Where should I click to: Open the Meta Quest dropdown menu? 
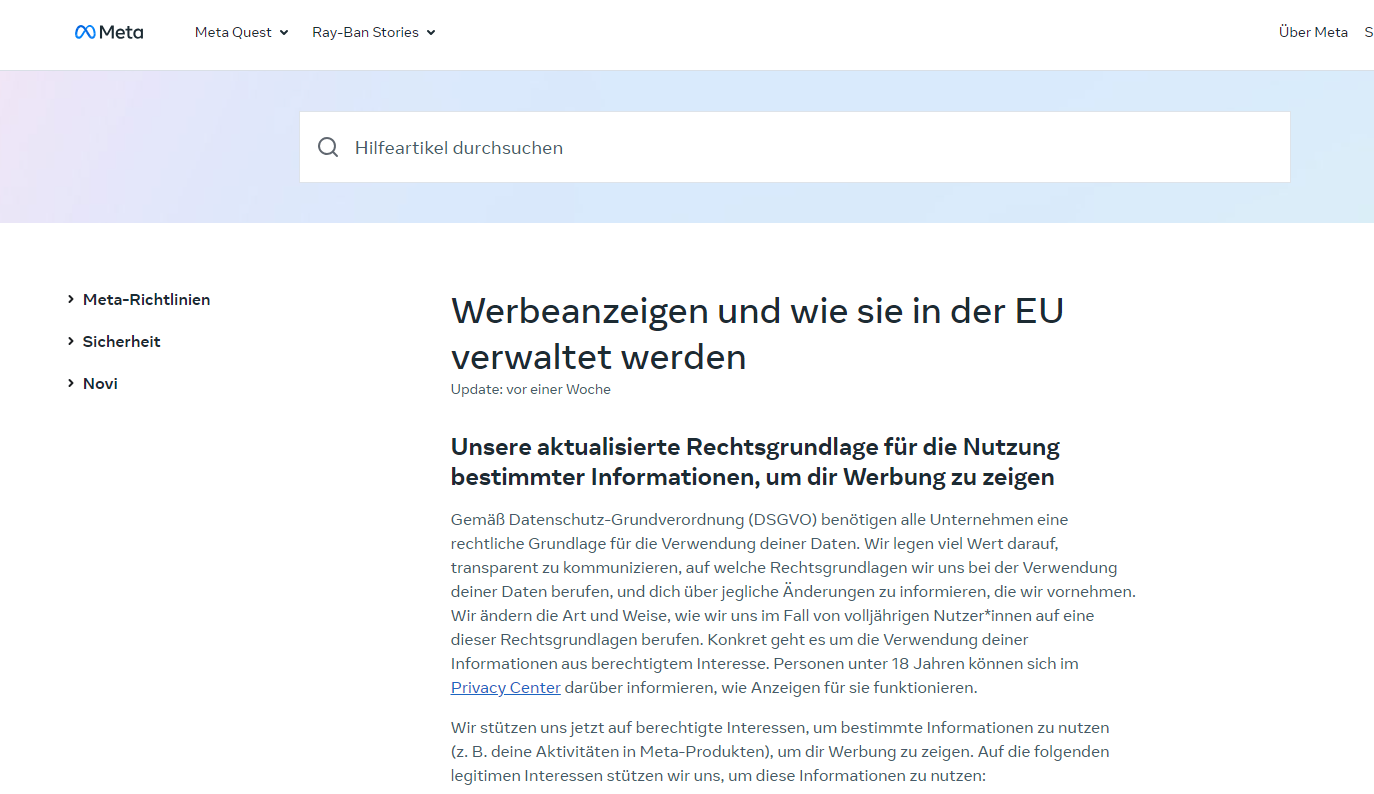click(x=242, y=32)
